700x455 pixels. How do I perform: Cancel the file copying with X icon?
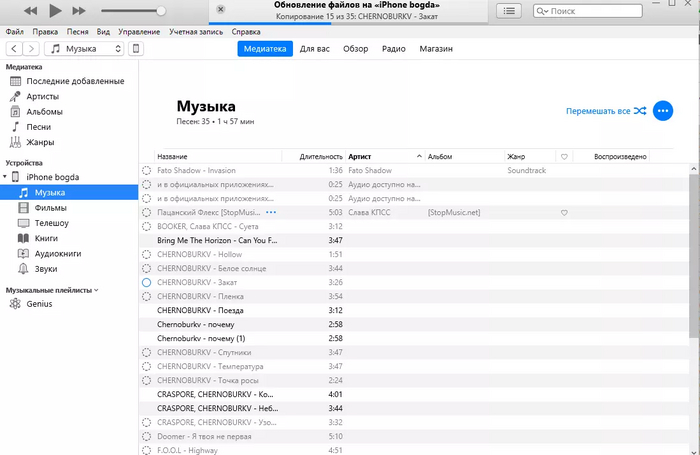click(x=221, y=10)
